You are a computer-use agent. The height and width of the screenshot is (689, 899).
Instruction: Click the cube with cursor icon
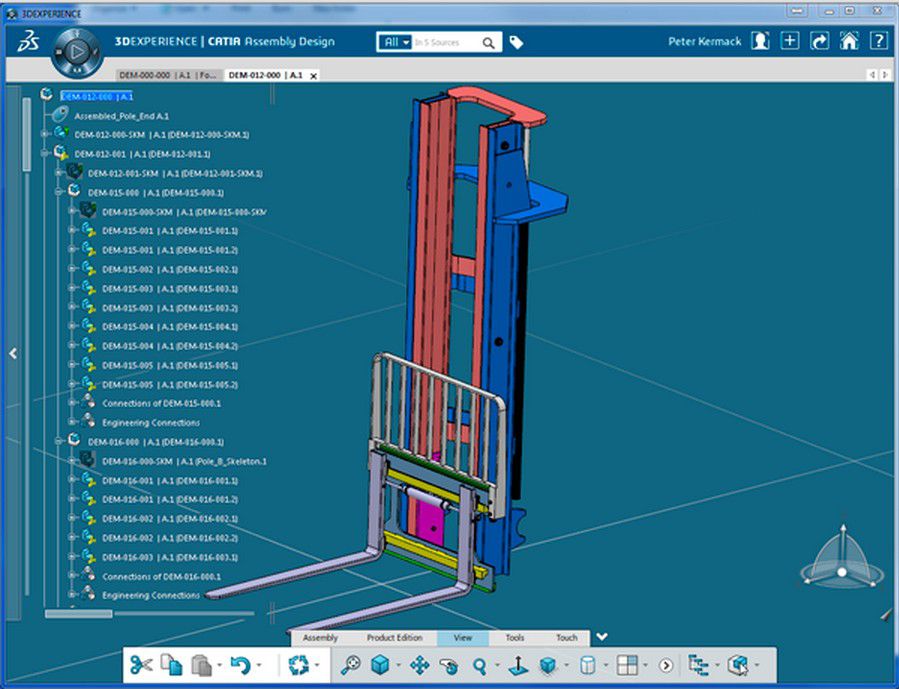pyautogui.click(x=738, y=665)
